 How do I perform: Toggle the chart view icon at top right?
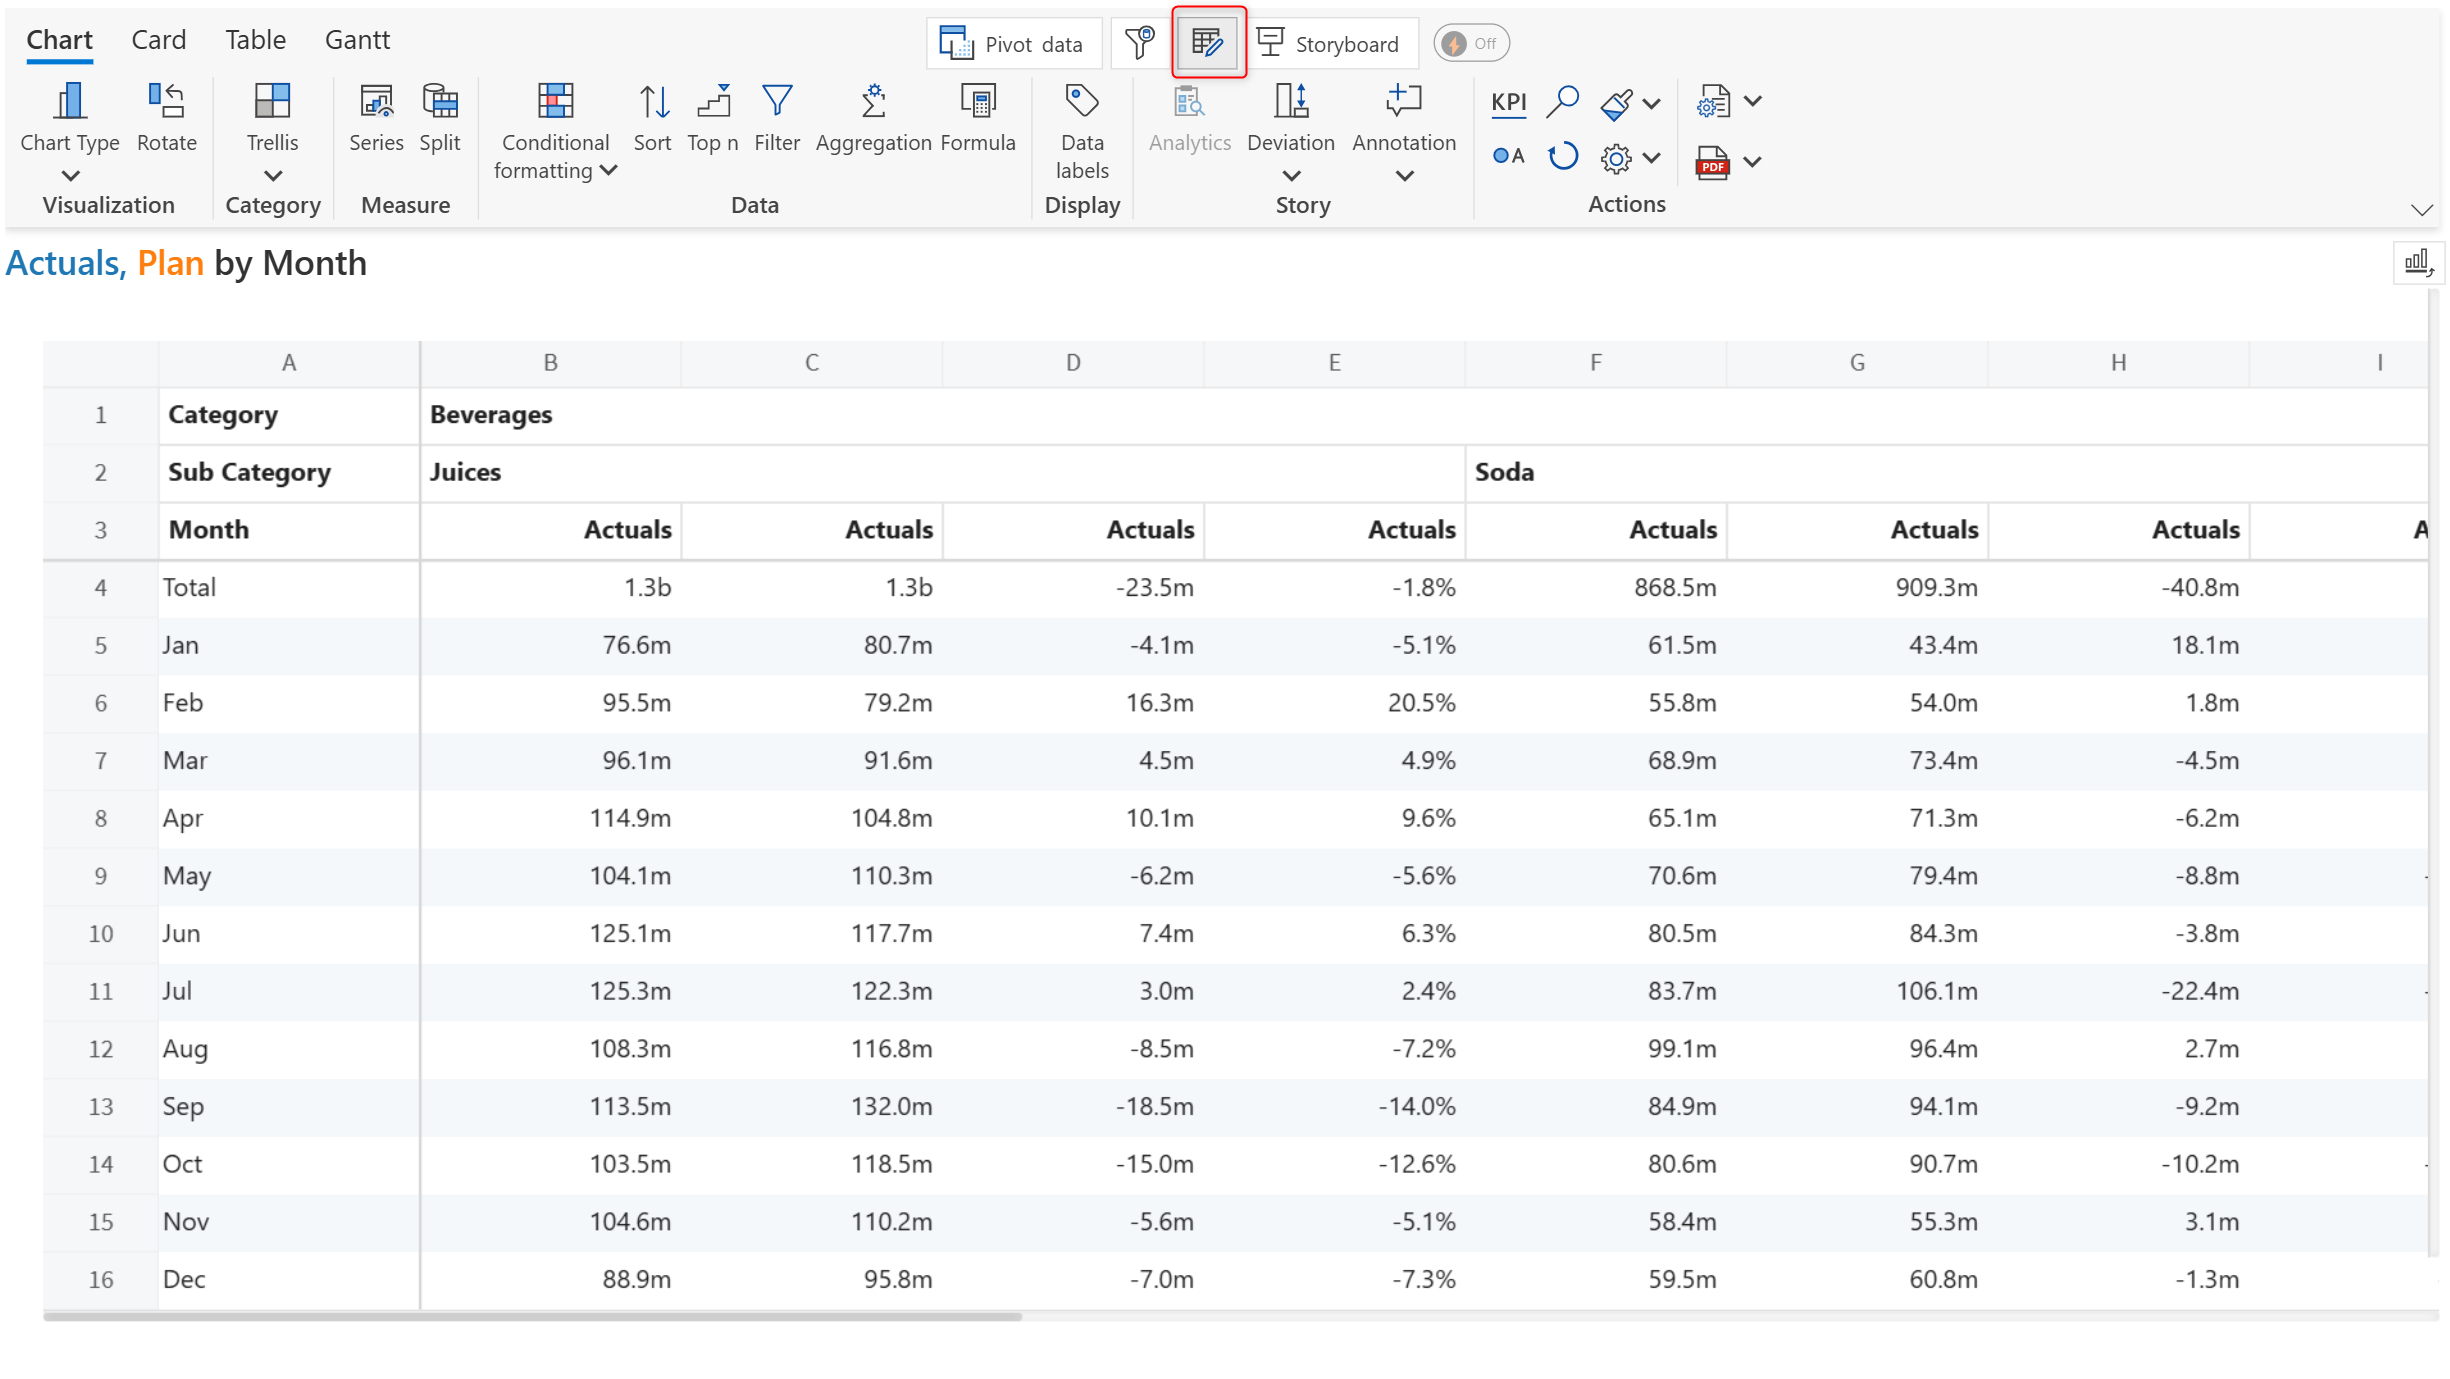(2417, 264)
